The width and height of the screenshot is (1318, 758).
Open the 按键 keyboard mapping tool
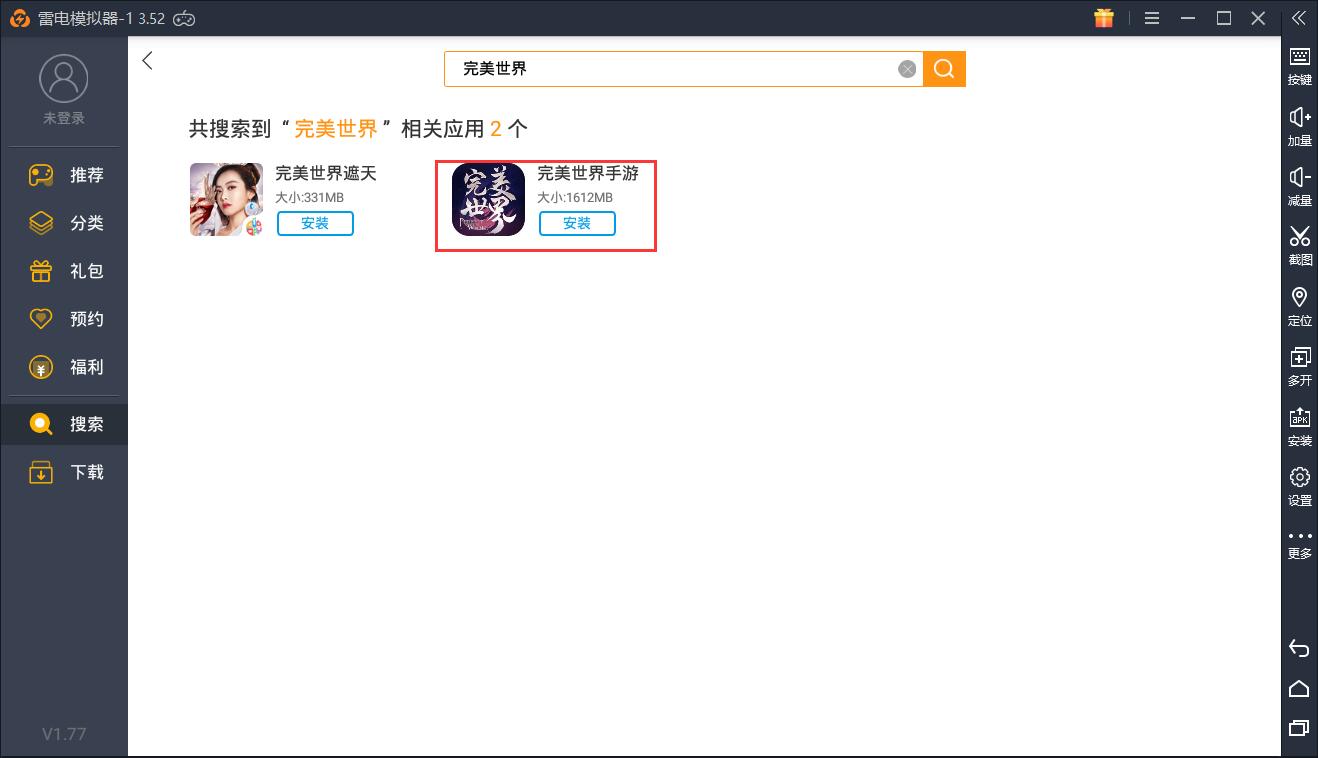tap(1300, 65)
